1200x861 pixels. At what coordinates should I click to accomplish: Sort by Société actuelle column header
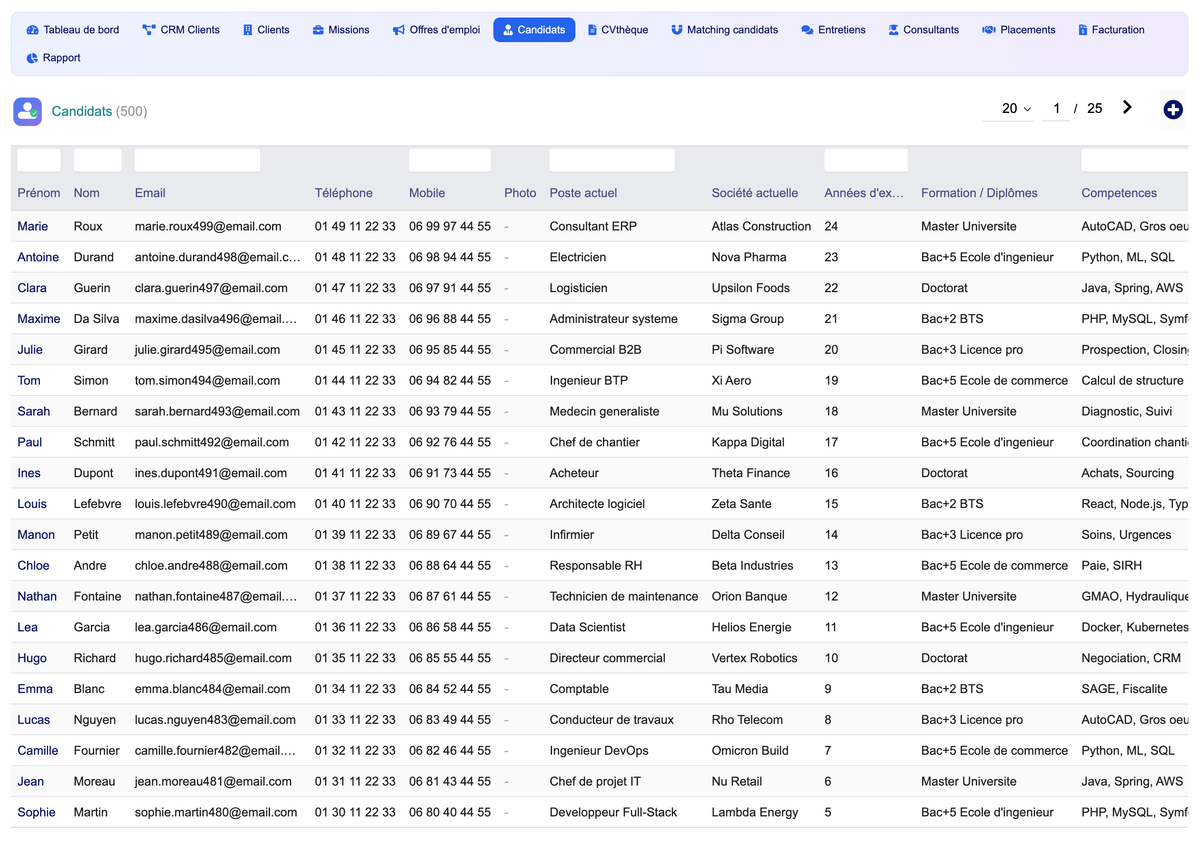point(755,193)
